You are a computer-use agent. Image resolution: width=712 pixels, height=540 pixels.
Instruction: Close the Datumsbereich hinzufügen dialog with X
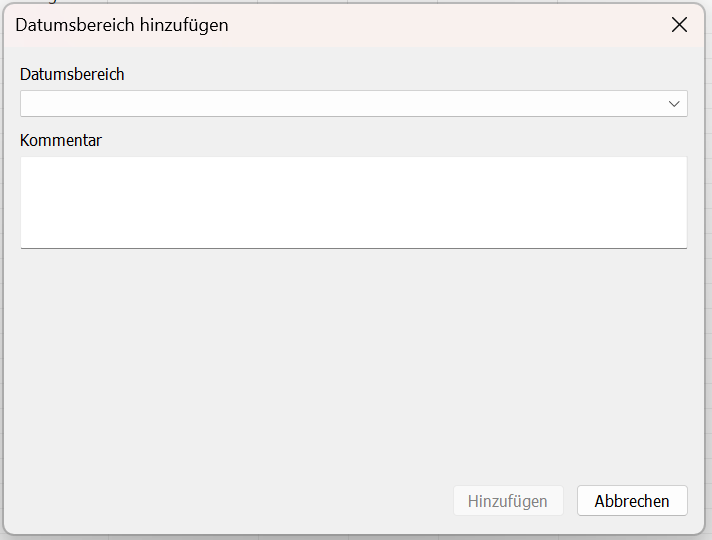(679, 25)
